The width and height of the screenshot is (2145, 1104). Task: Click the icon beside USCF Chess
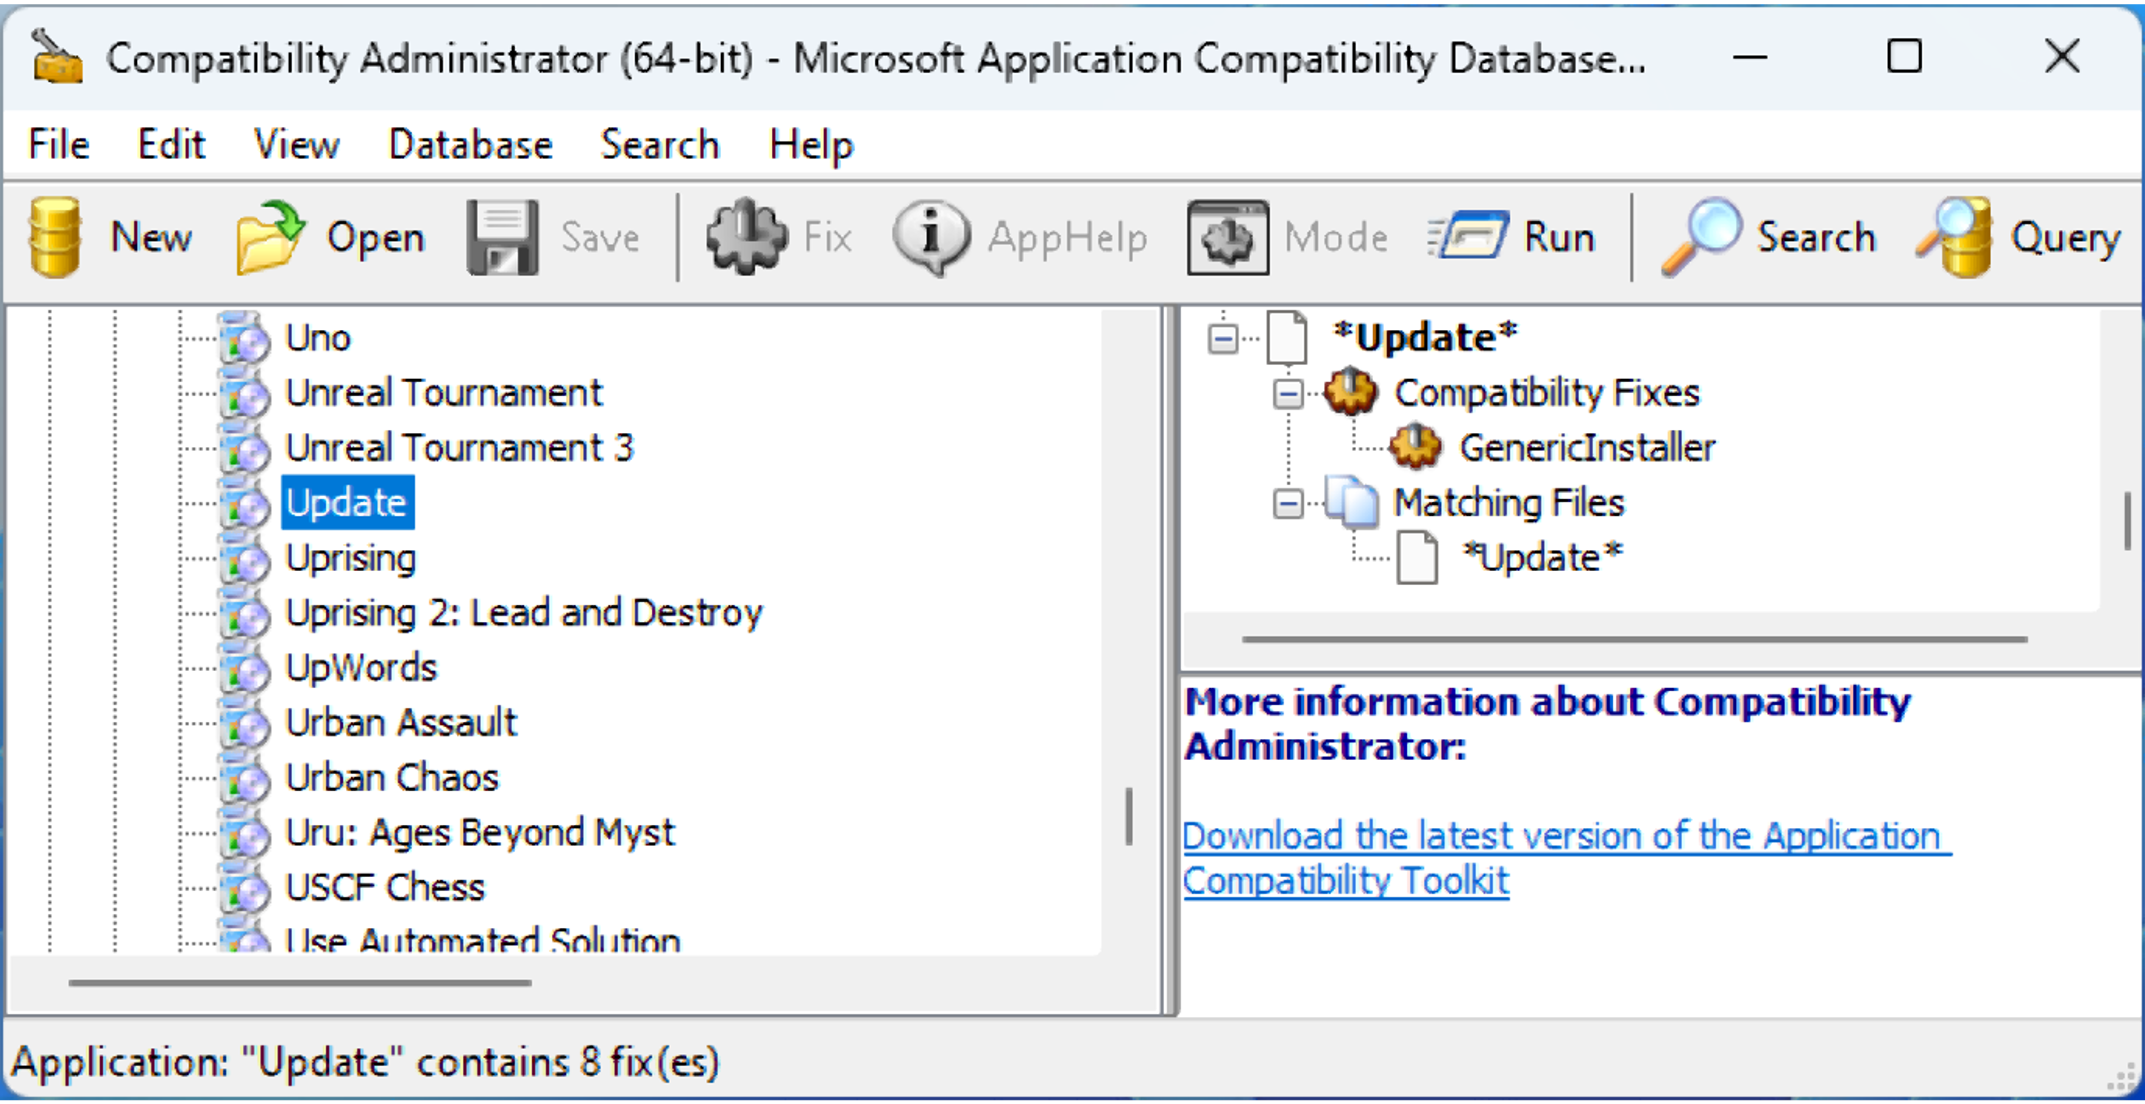[x=244, y=888]
